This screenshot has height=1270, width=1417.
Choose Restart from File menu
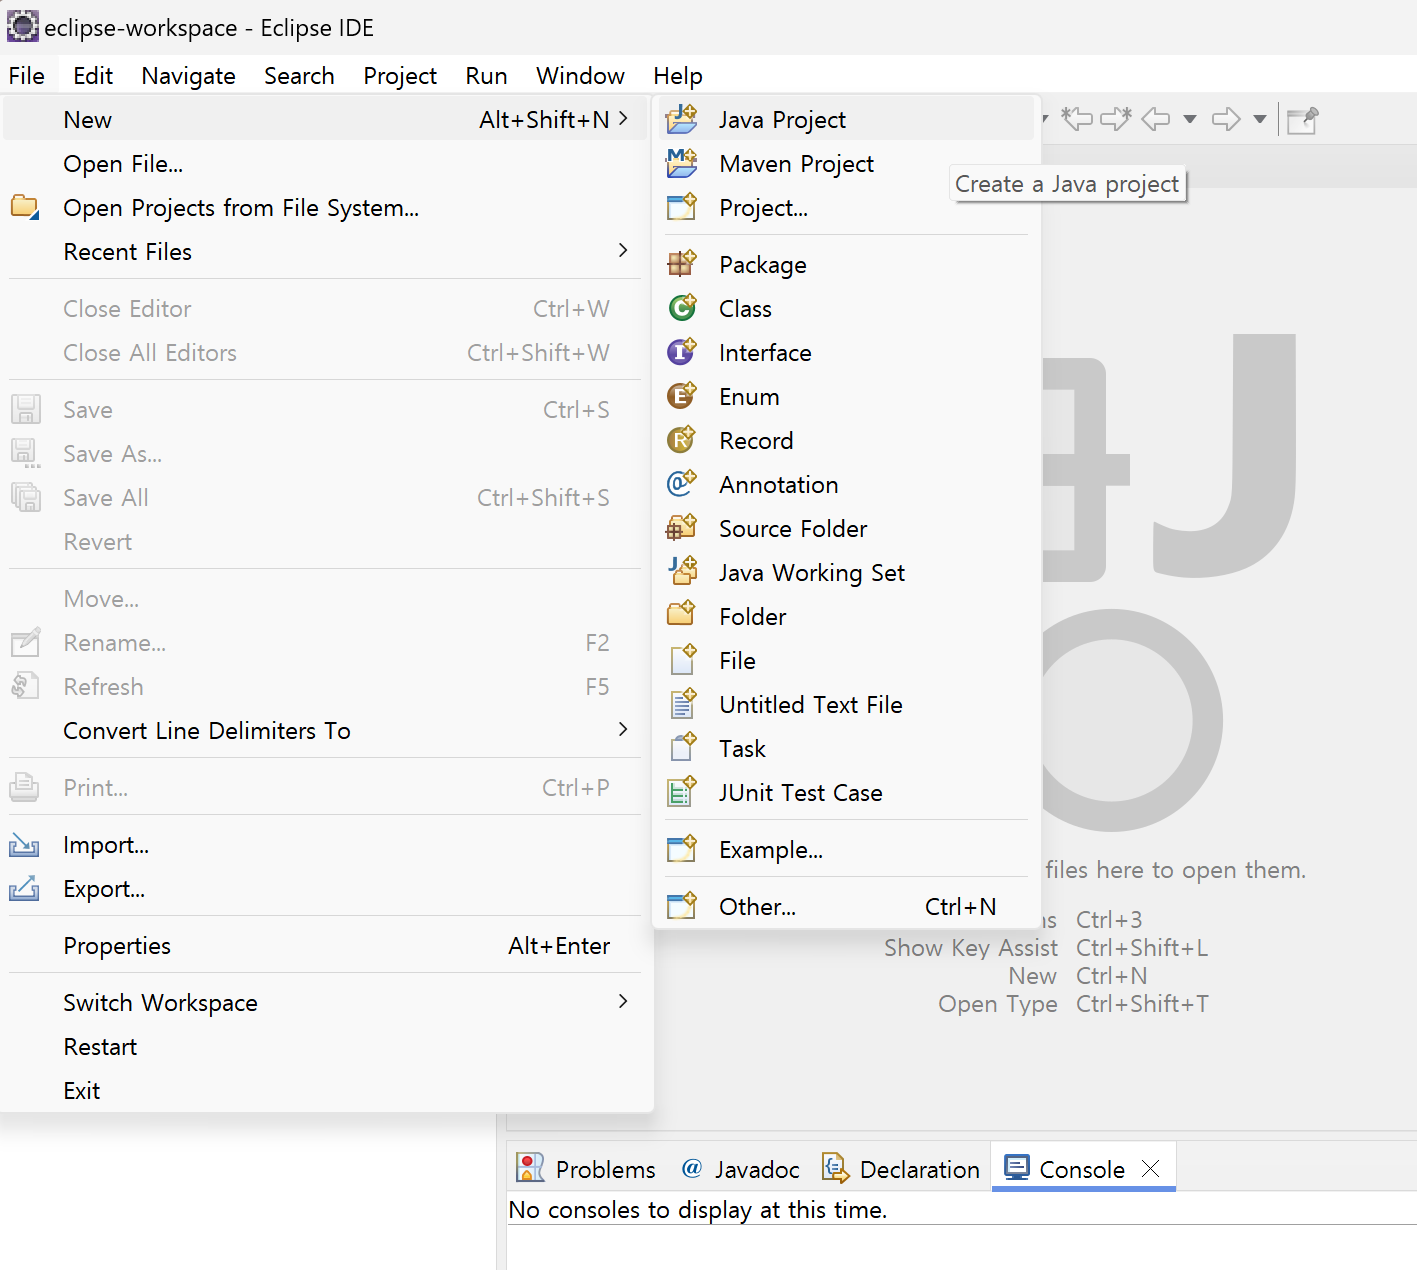point(326,1046)
